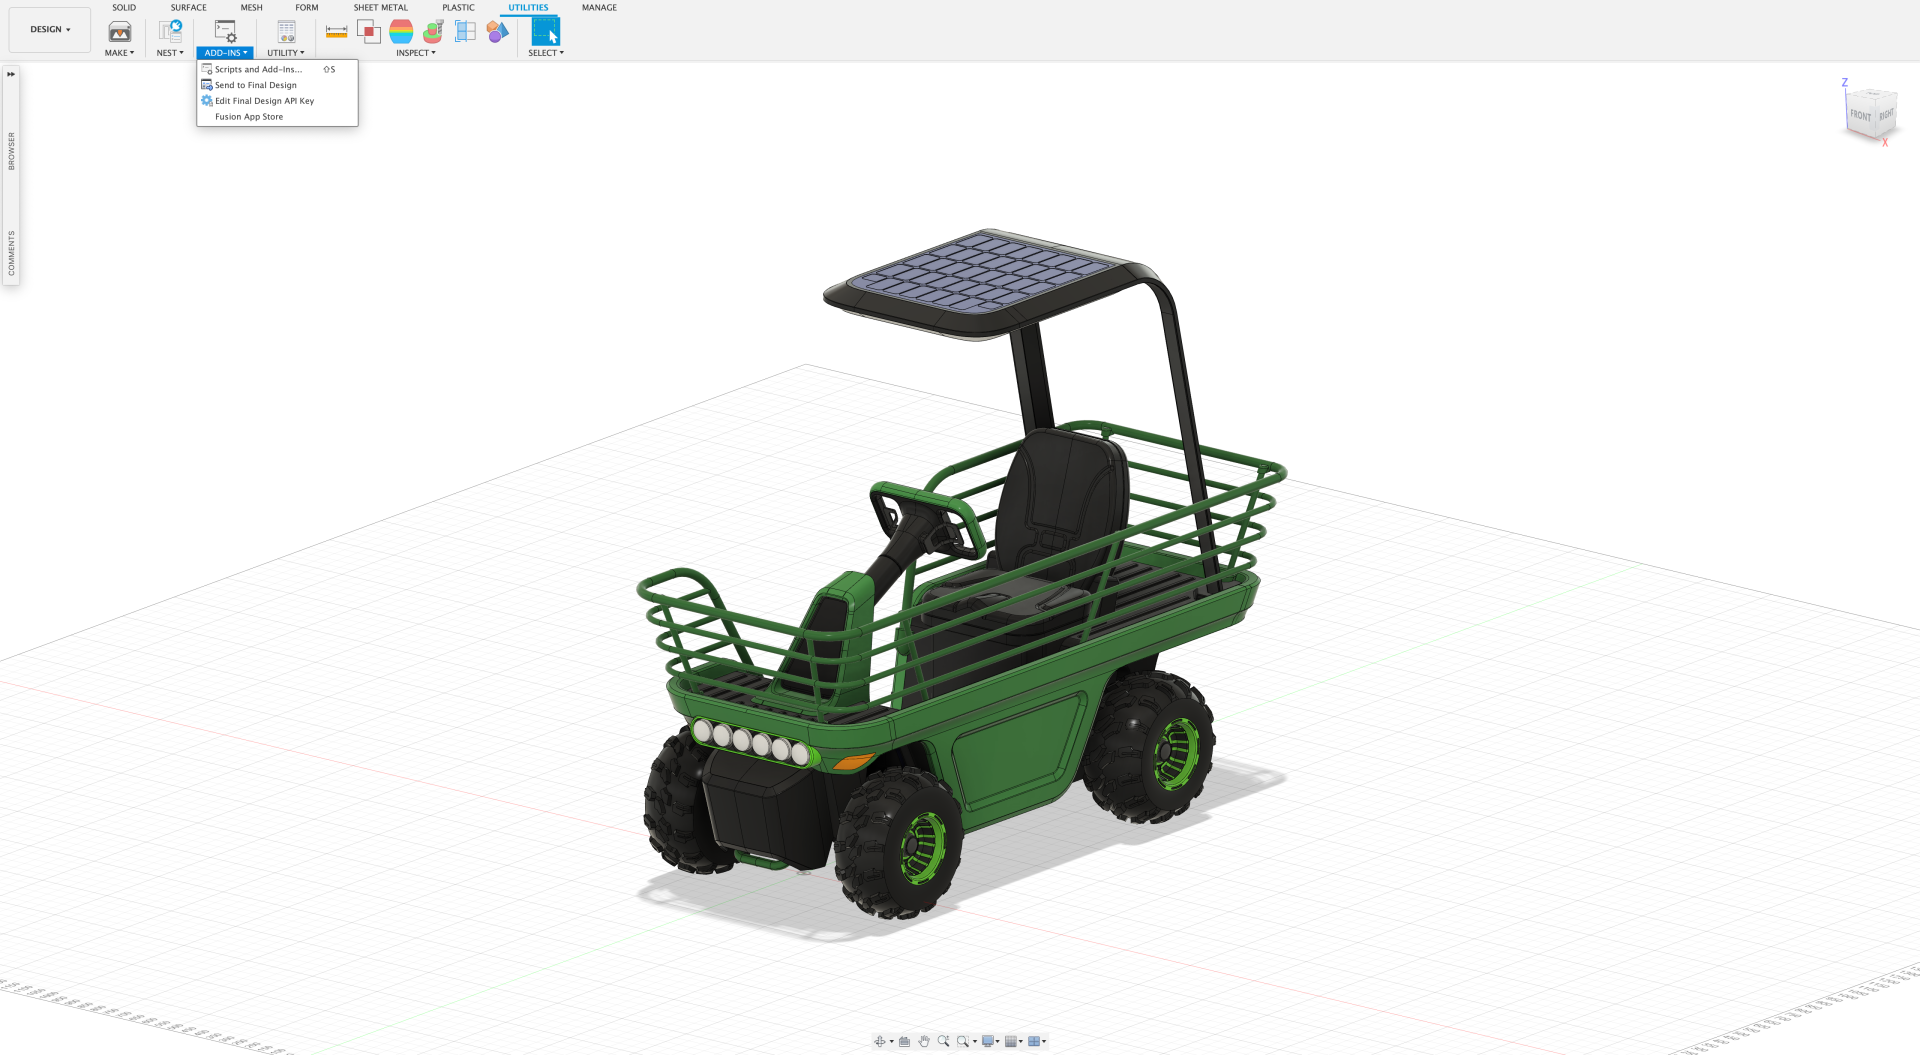The height and width of the screenshot is (1055, 1920).
Task: Expand the SELECT panel dropdown
Action: point(546,53)
